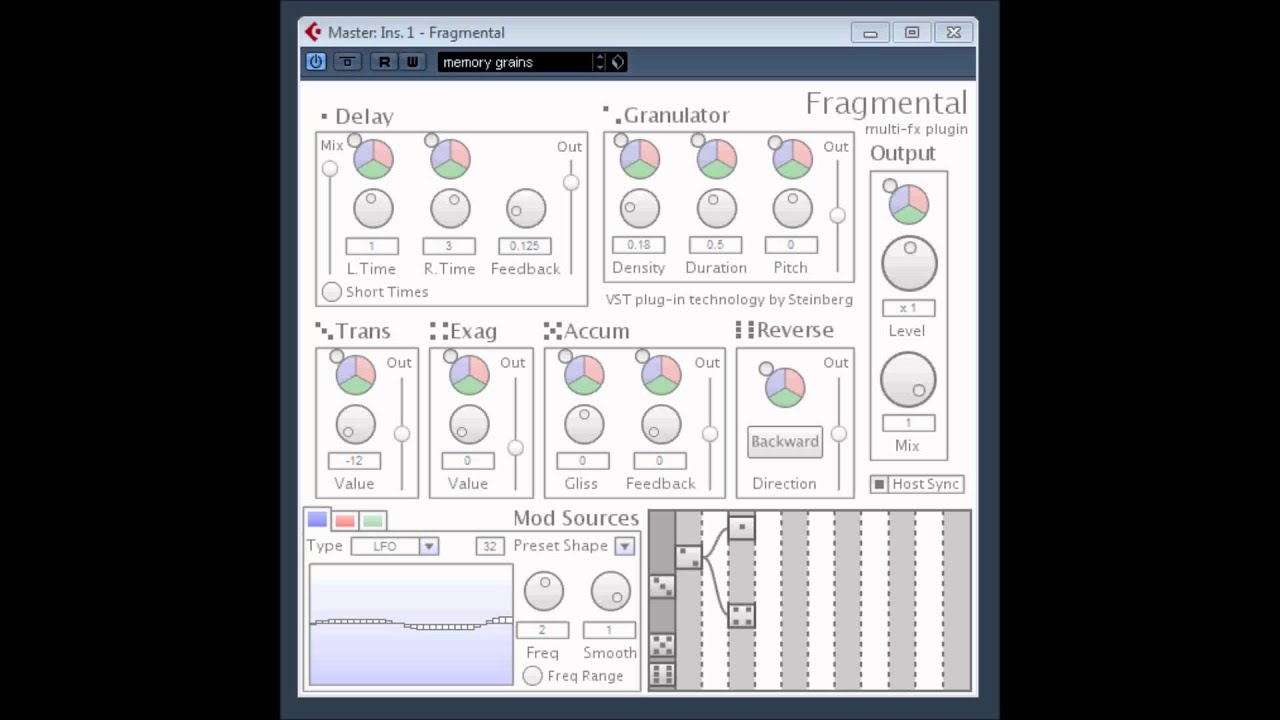Select the five-dot Accum block in routing sidebar
The width and height of the screenshot is (1280, 720).
[662, 645]
